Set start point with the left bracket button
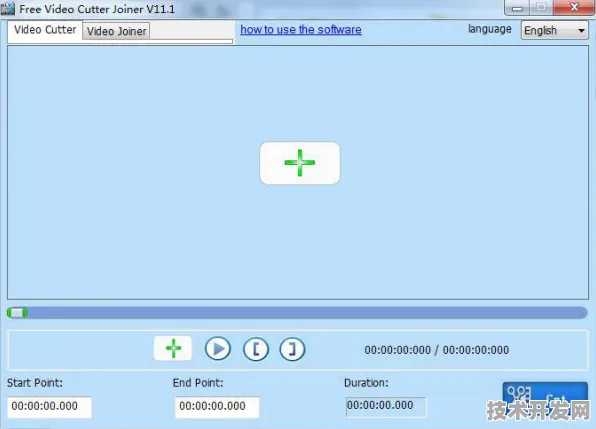This screenshot has width=596, height=429. coord(256,349)
